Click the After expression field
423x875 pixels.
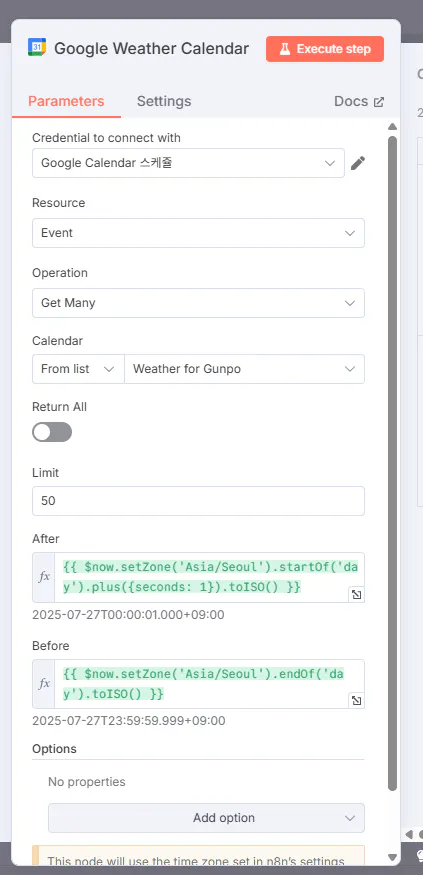(209, 578)
